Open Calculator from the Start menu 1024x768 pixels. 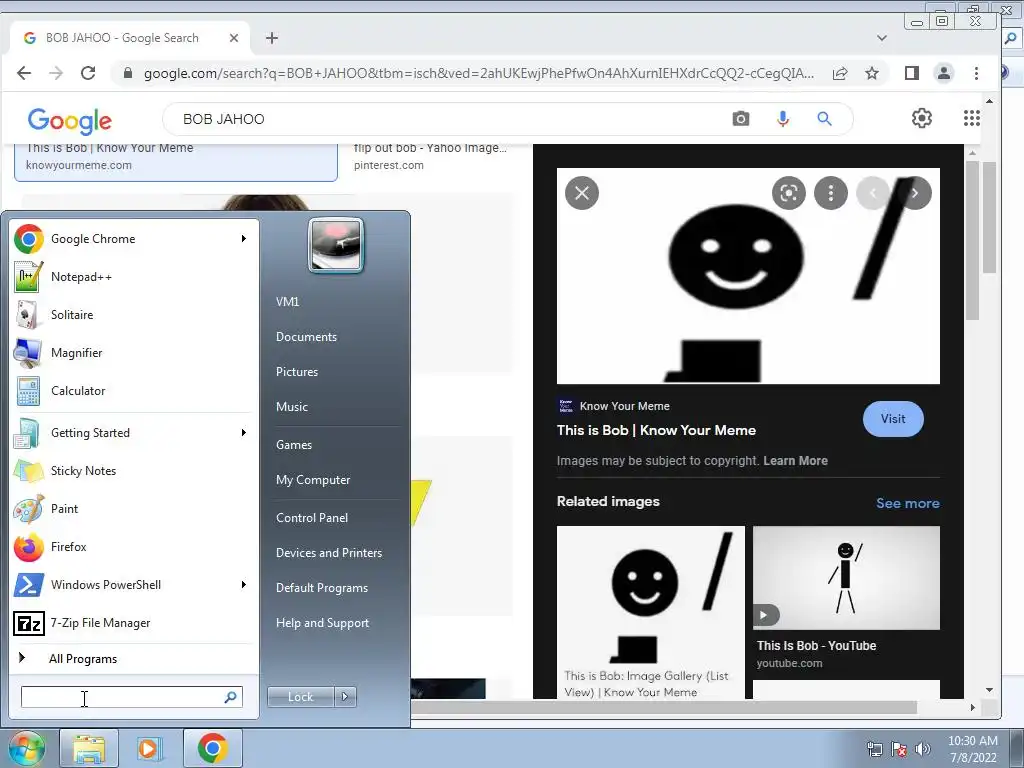click(131, 391)
